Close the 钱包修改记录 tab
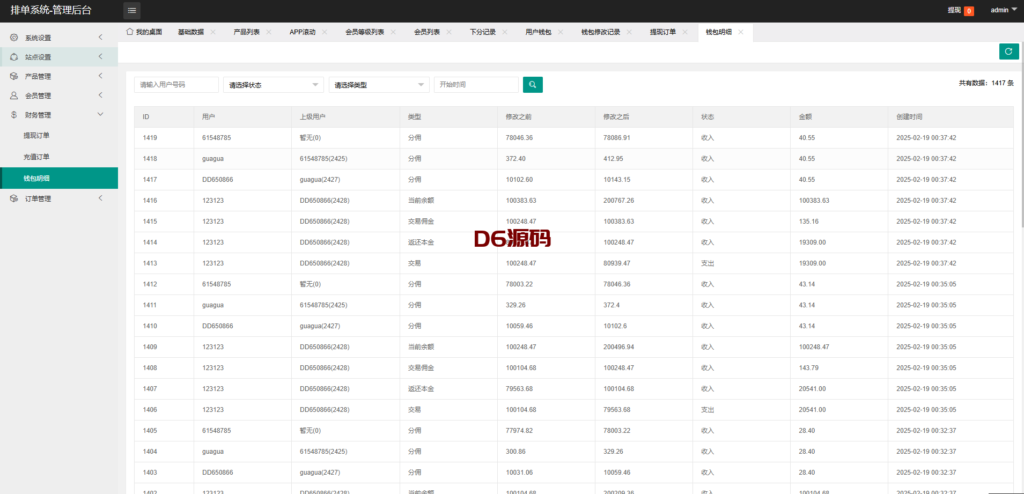Image resolution: width=1024 pixels, height=494 pixels. point(630,32)
